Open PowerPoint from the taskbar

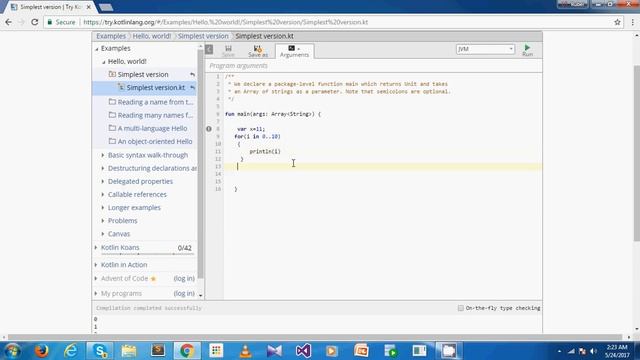click(x=361, y=351)
